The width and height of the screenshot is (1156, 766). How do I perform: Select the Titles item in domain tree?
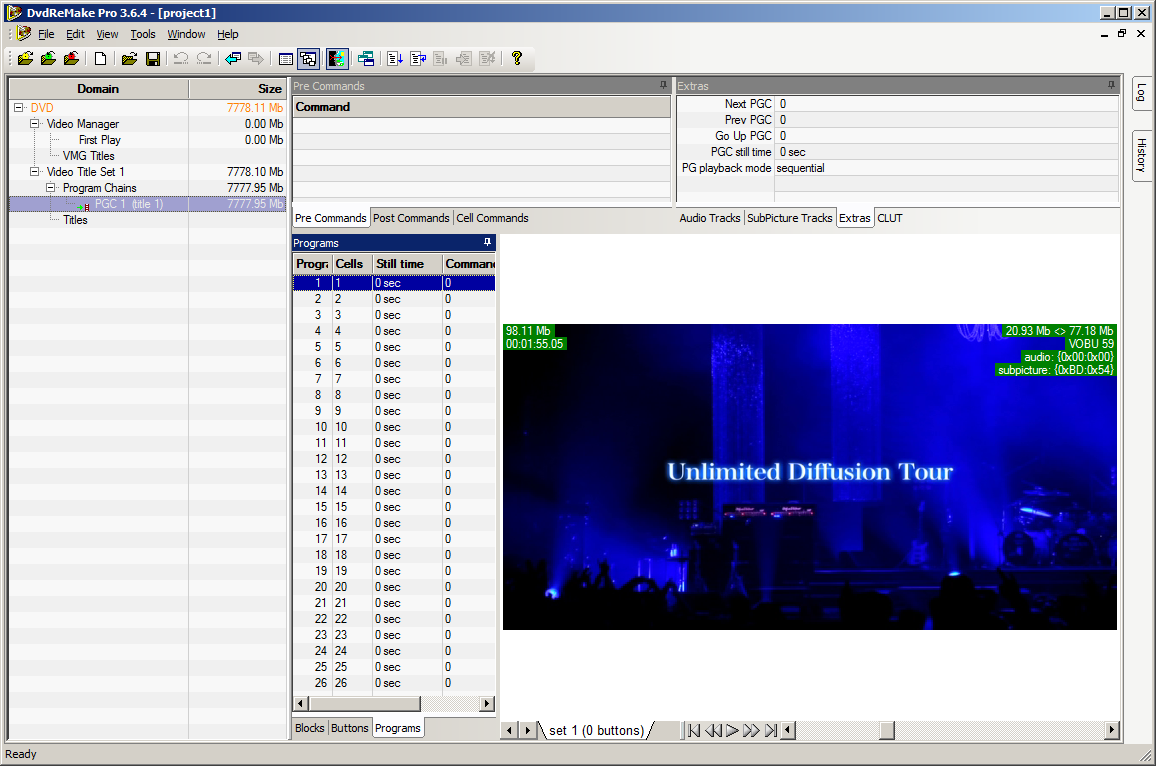75,220
